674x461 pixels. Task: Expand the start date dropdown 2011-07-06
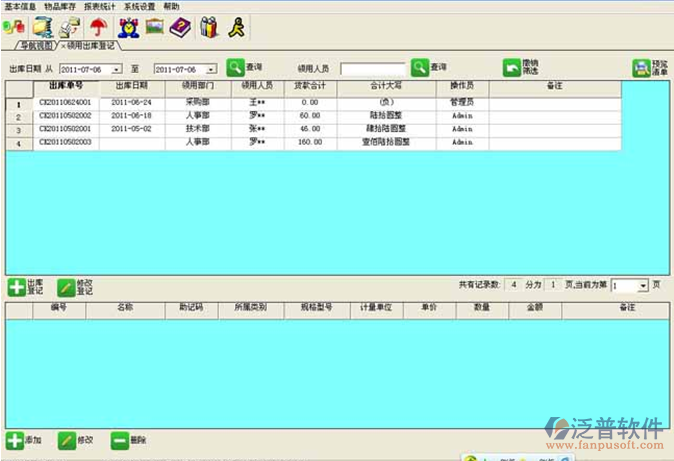coord(117,70)
